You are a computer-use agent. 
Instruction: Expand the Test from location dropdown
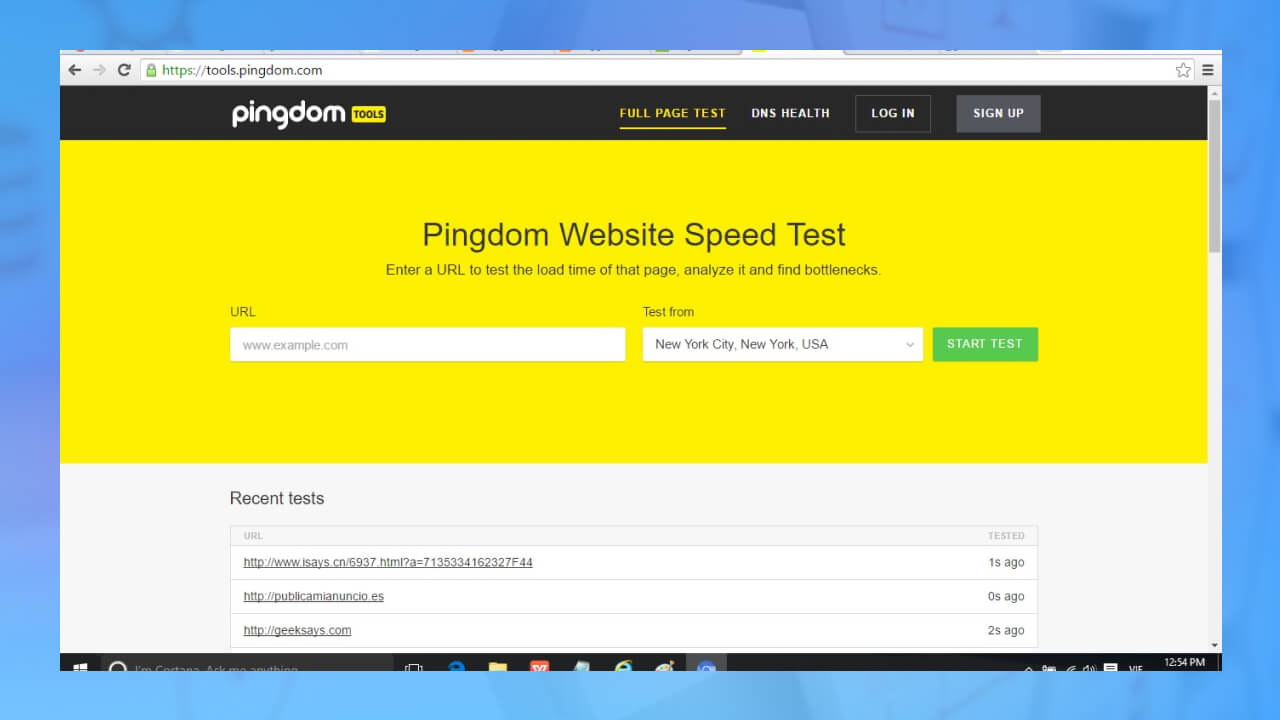(x=782, y=344)
